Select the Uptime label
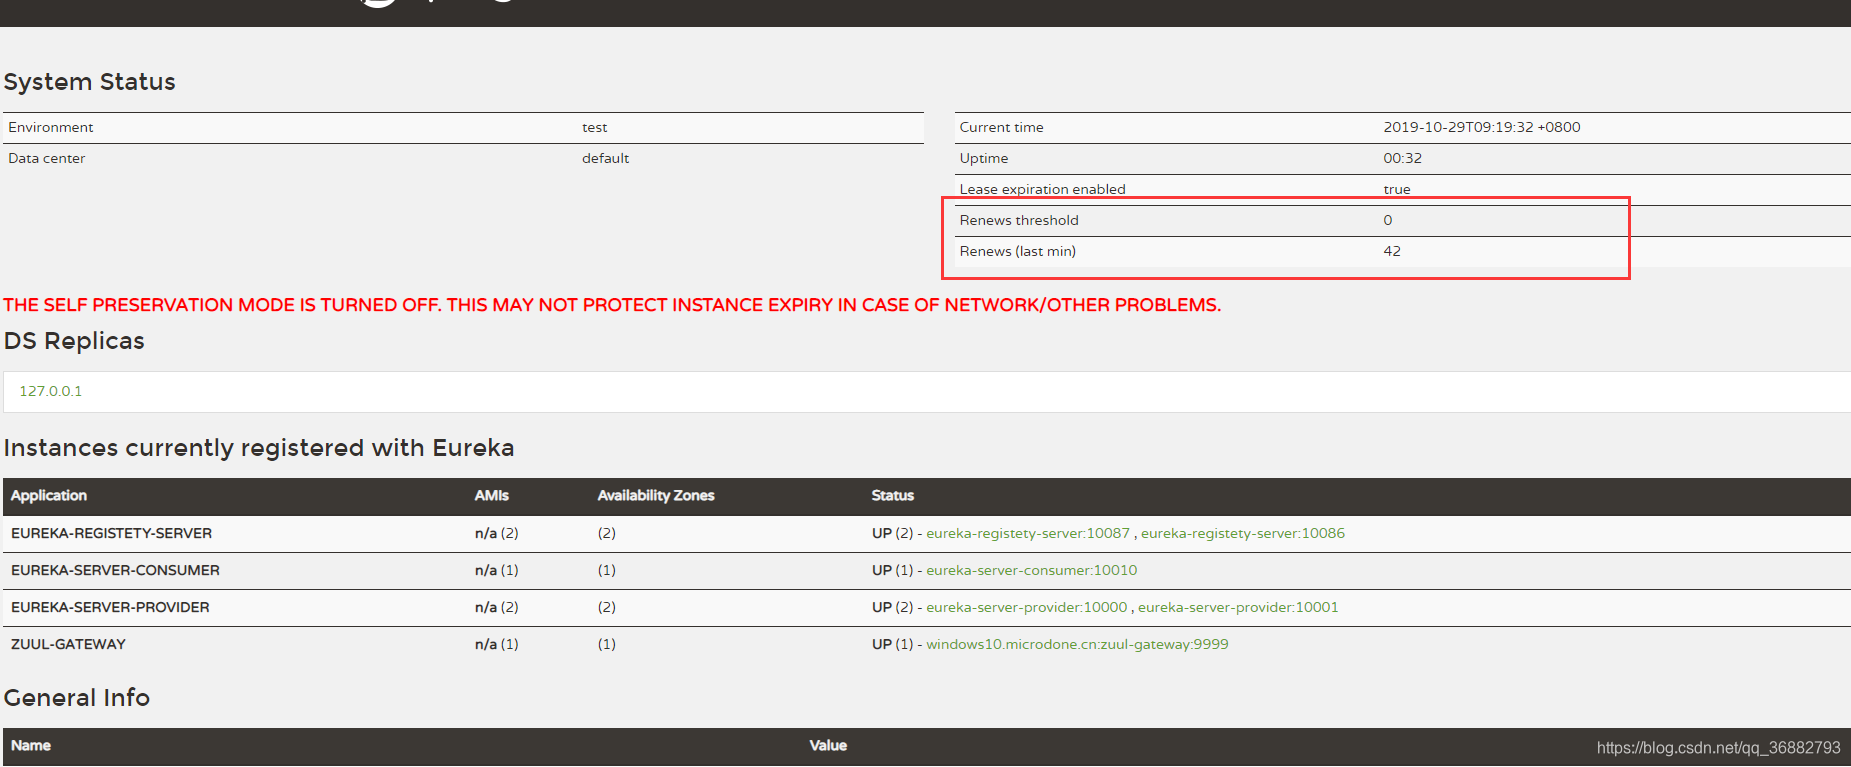The height and width of the screenshot is (767, 1851). click(984, 158)
